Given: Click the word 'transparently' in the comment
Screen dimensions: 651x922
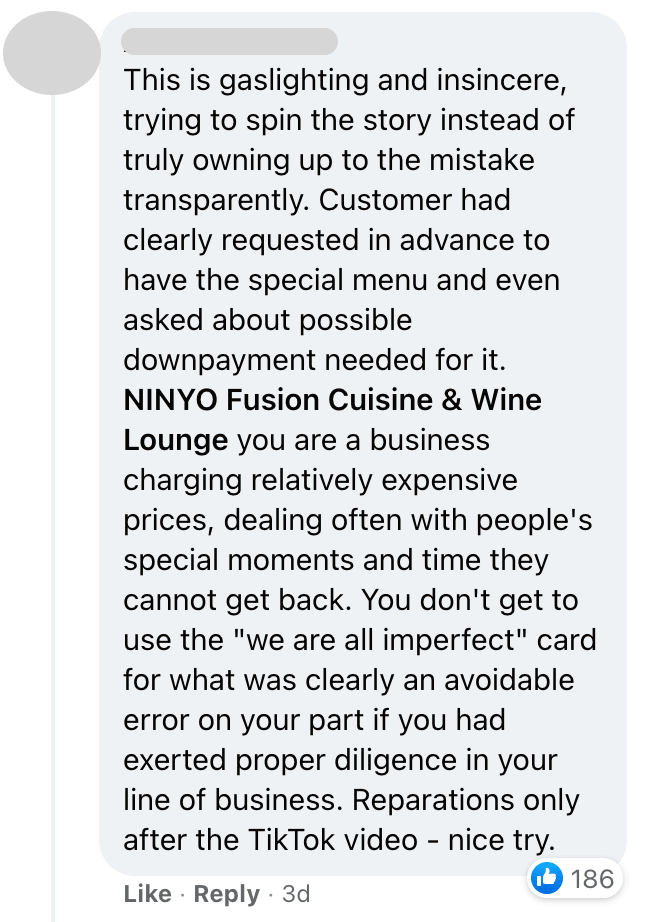Looking at the screenshot, I should click(x=216, y=200).
